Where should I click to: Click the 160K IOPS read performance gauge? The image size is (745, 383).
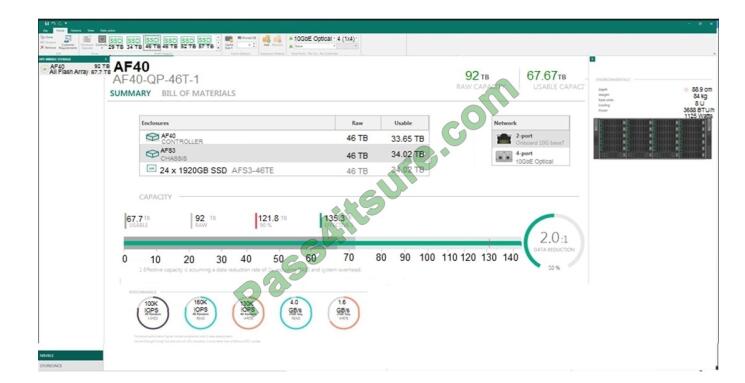(x=201, y=312)
